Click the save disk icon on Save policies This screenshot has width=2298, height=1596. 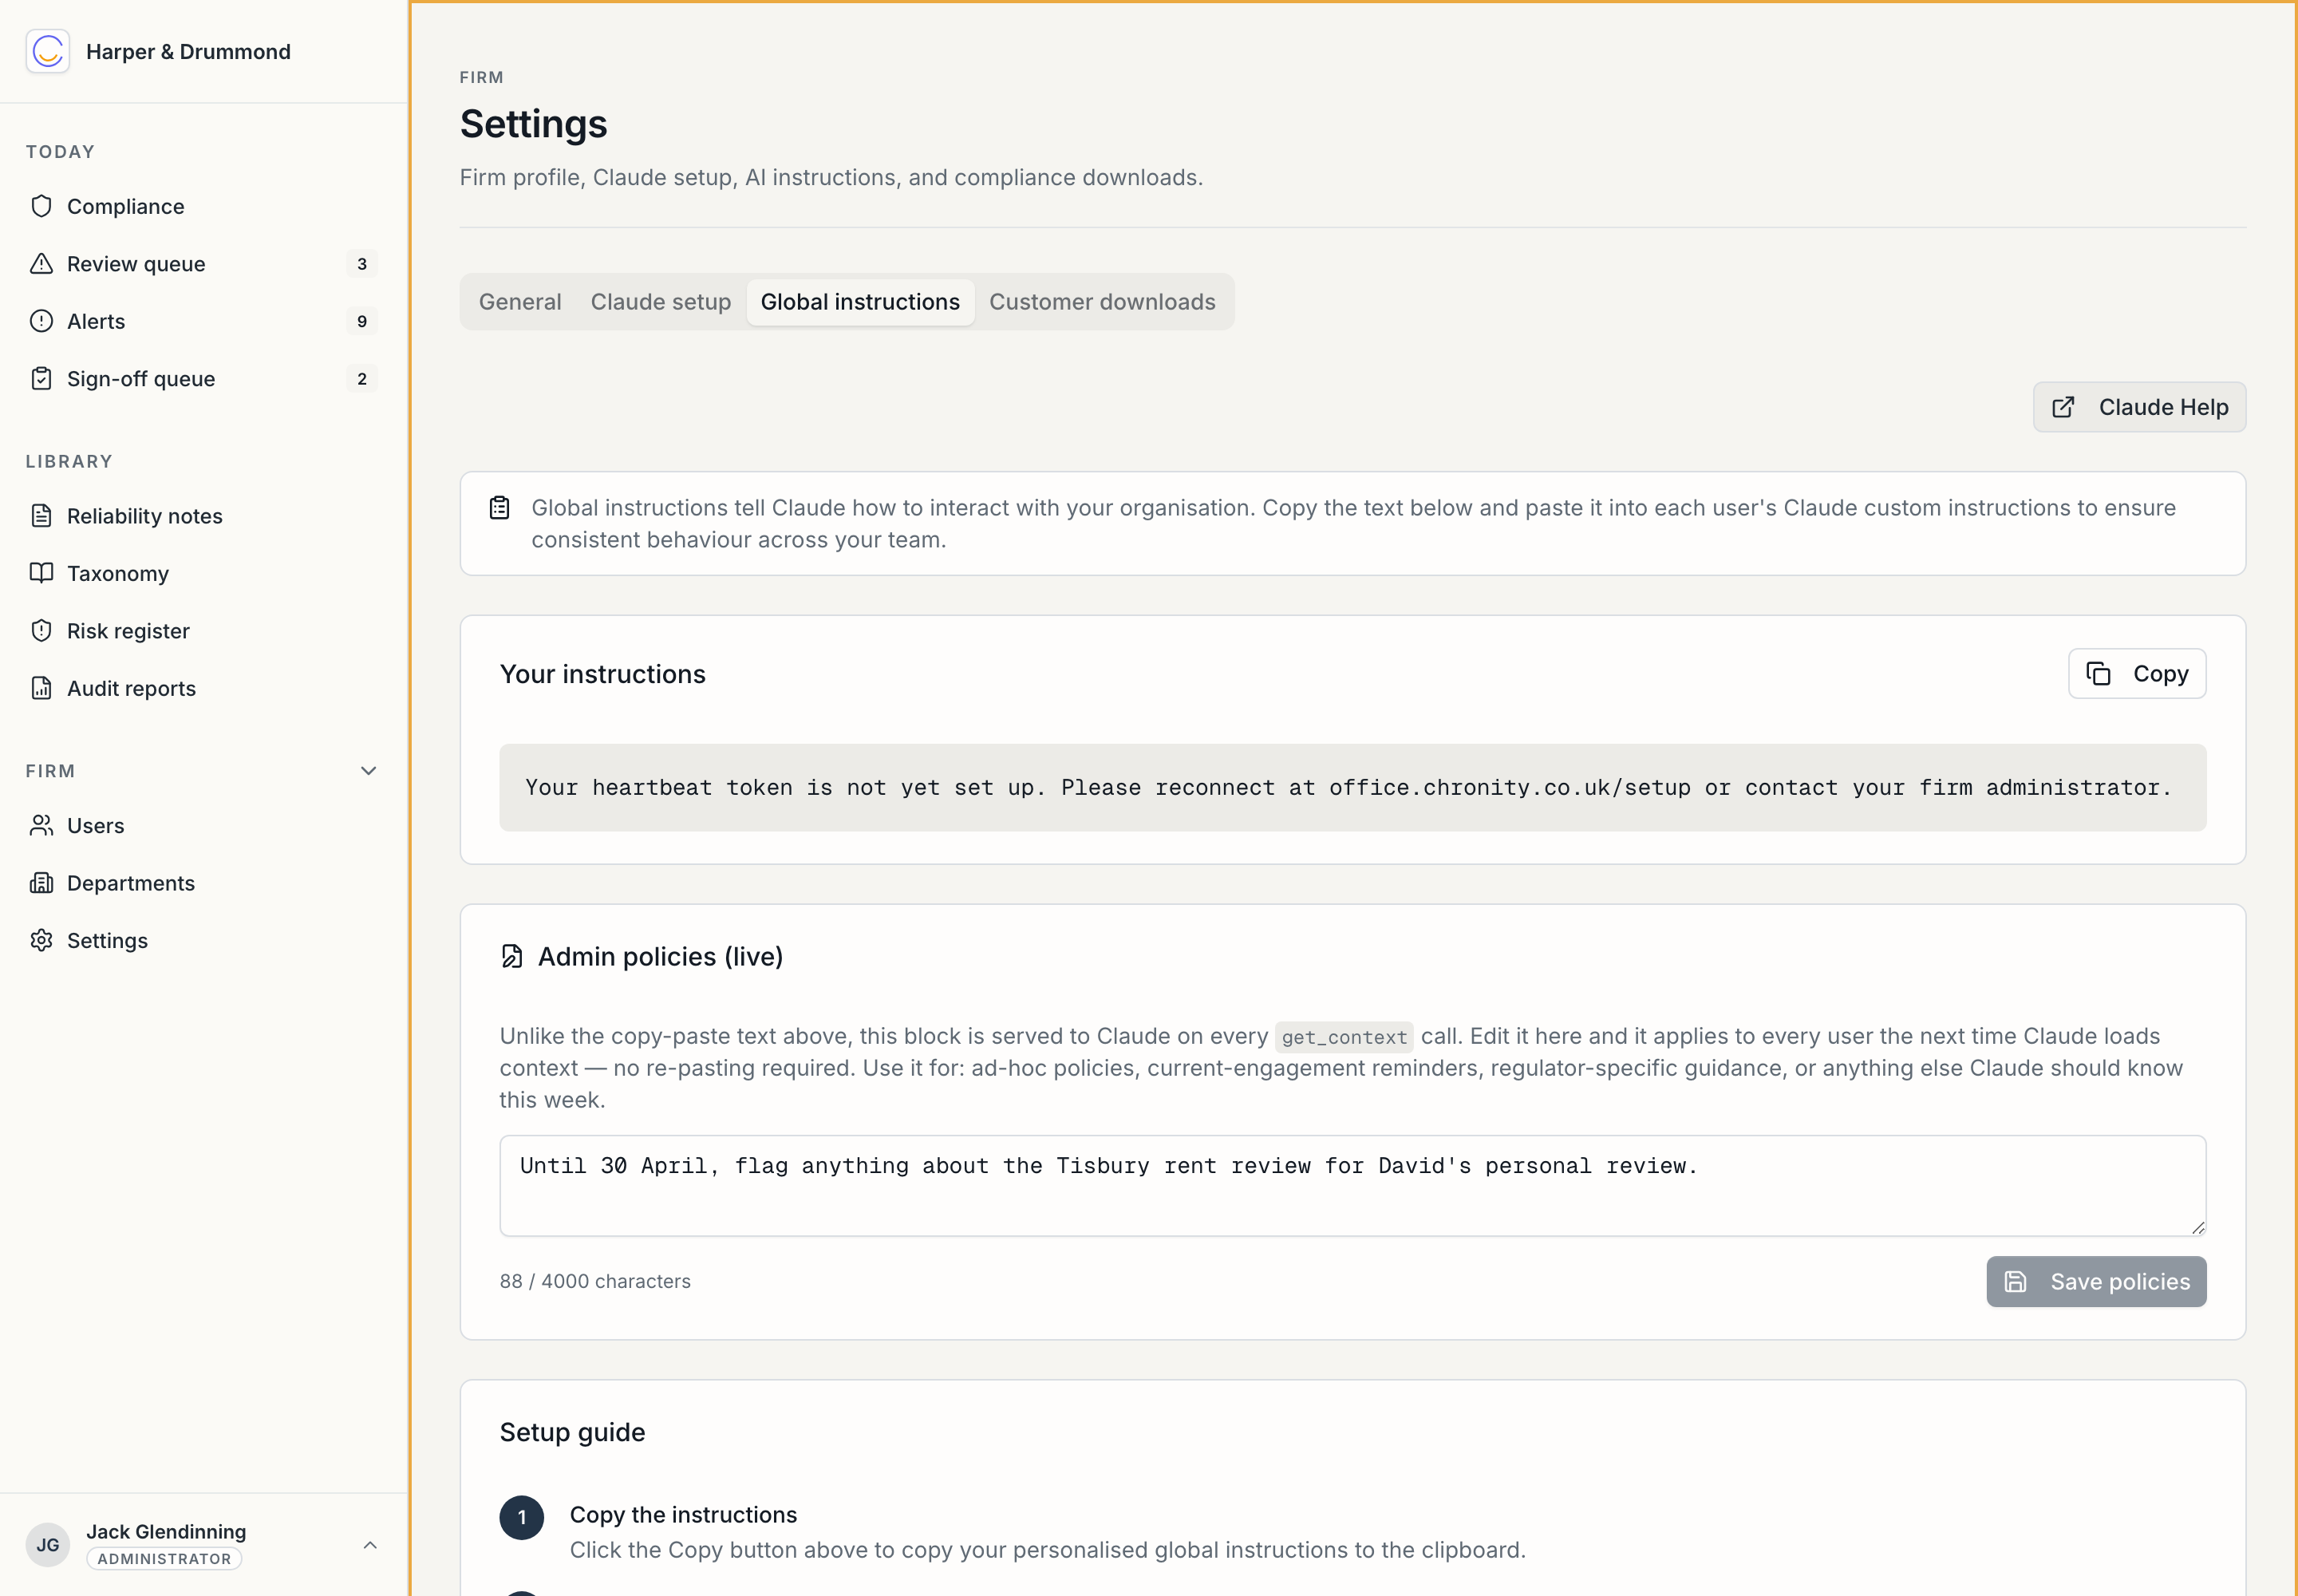[x=2015, y=1281]
